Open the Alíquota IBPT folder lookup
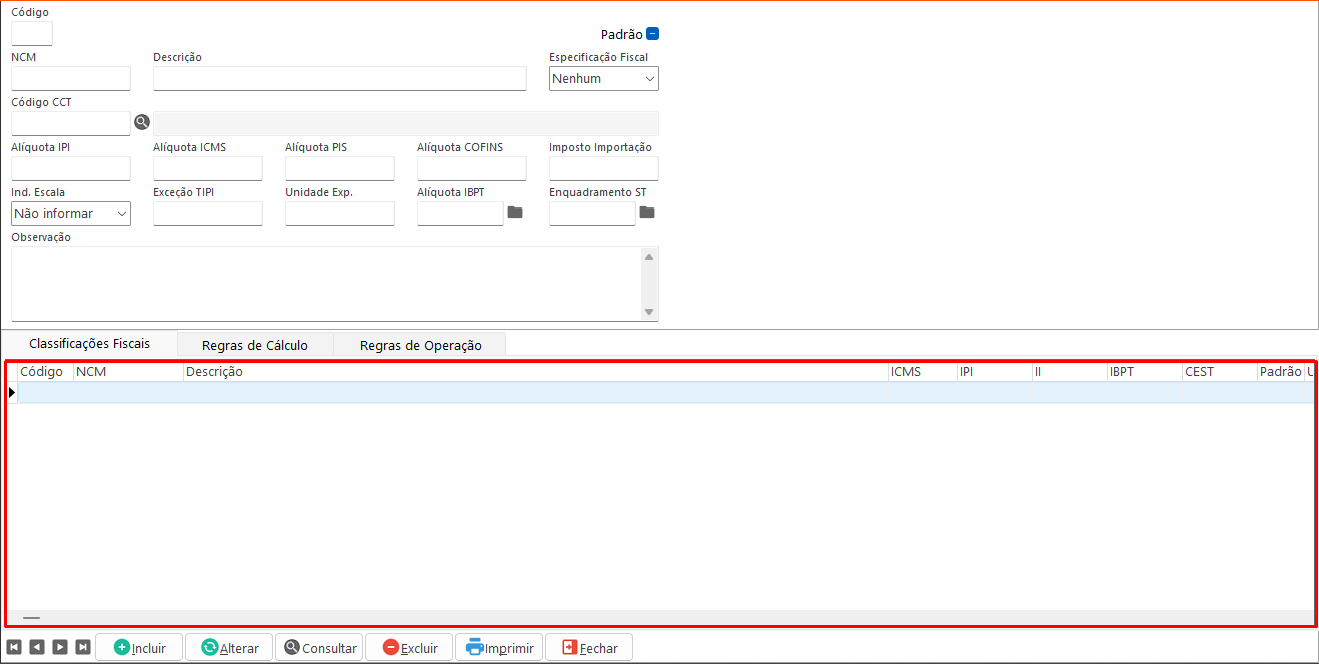The width and height of the screenshot is (1319, 664). 515,212
